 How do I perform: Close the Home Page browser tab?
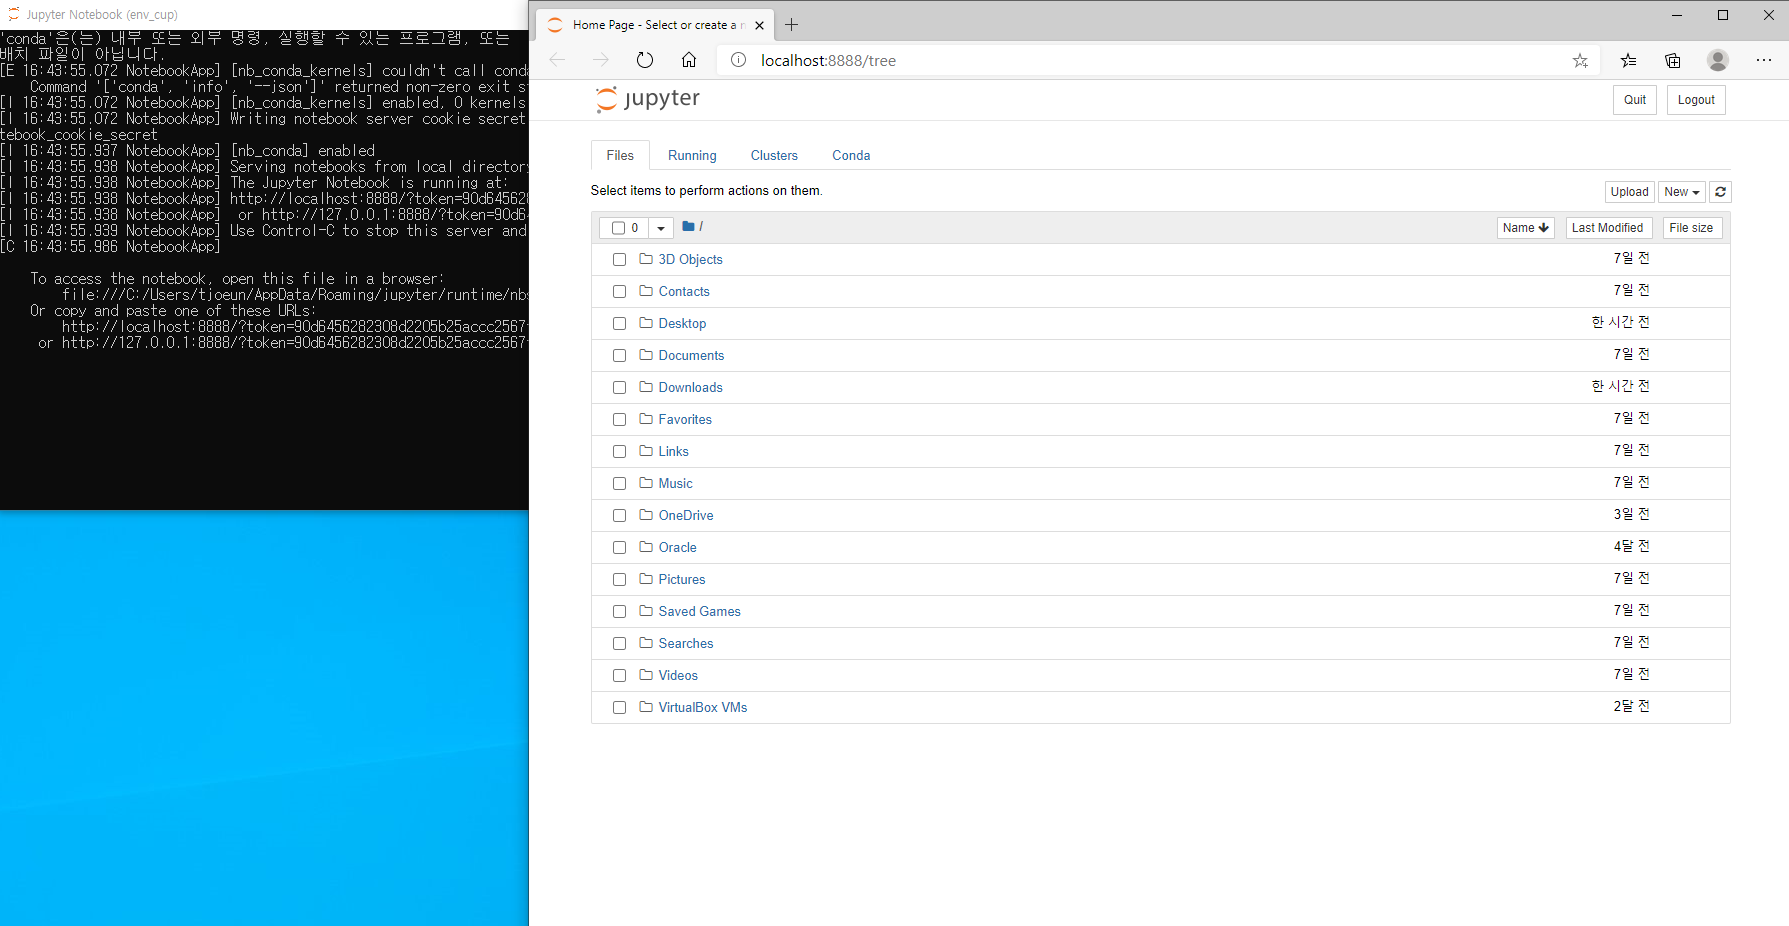(760, 25)
